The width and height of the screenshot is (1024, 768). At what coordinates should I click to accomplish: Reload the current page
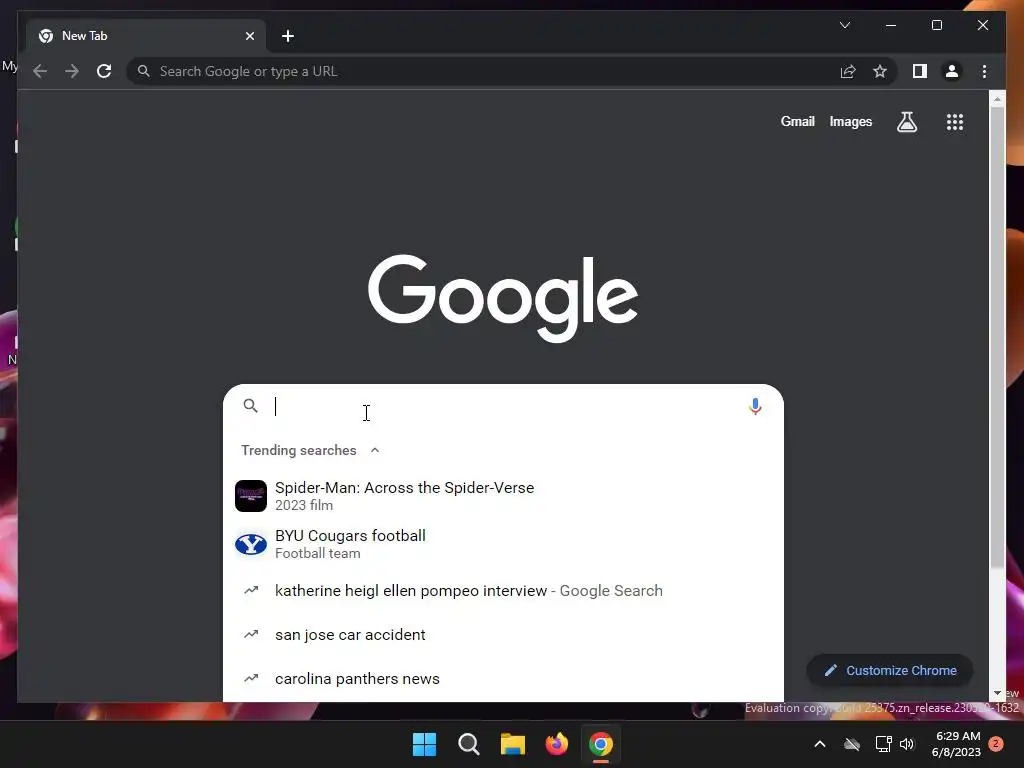(x=104, y=71)
